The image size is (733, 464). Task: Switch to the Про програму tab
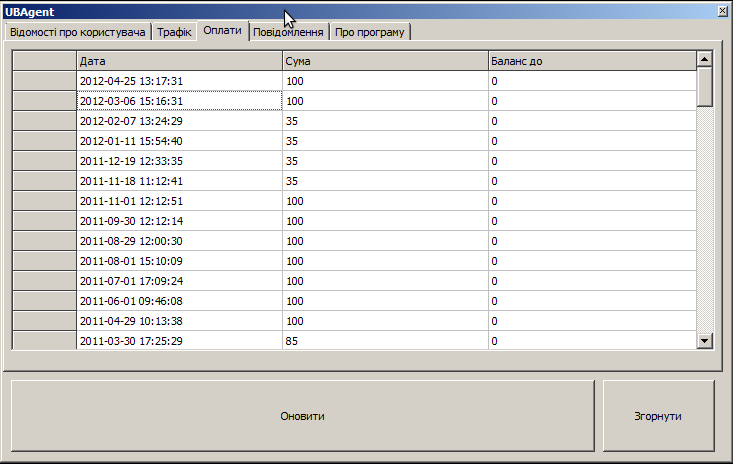pos(370,33)
